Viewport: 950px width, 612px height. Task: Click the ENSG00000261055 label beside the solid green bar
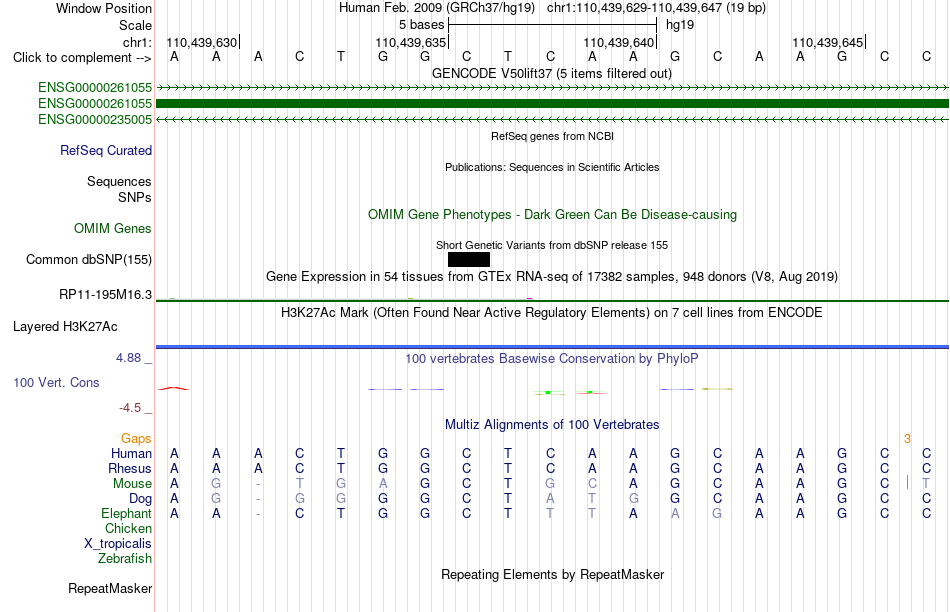point(95,104)
